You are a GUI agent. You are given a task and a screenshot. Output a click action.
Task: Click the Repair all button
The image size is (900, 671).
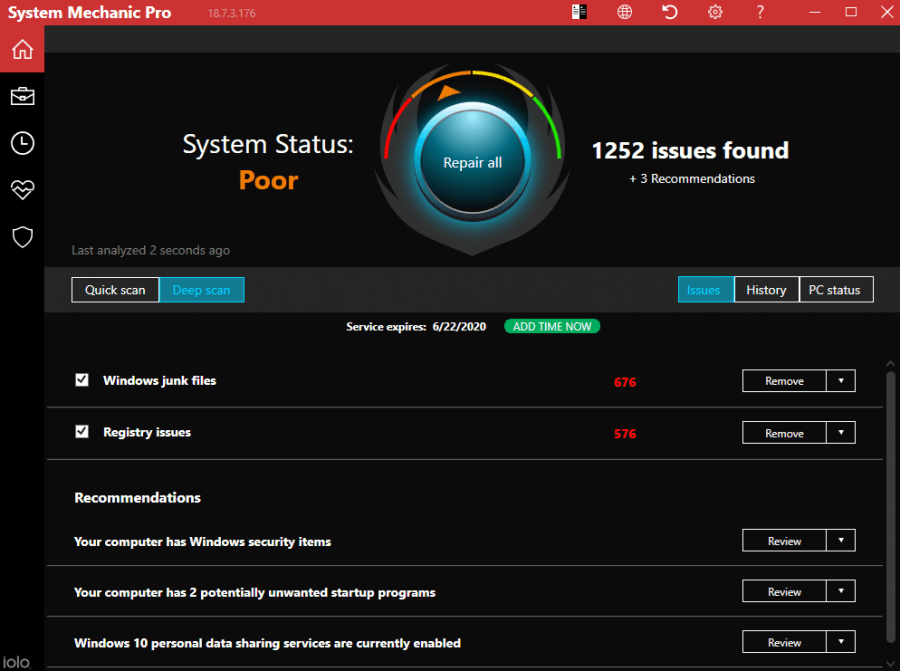coord(472,162)
